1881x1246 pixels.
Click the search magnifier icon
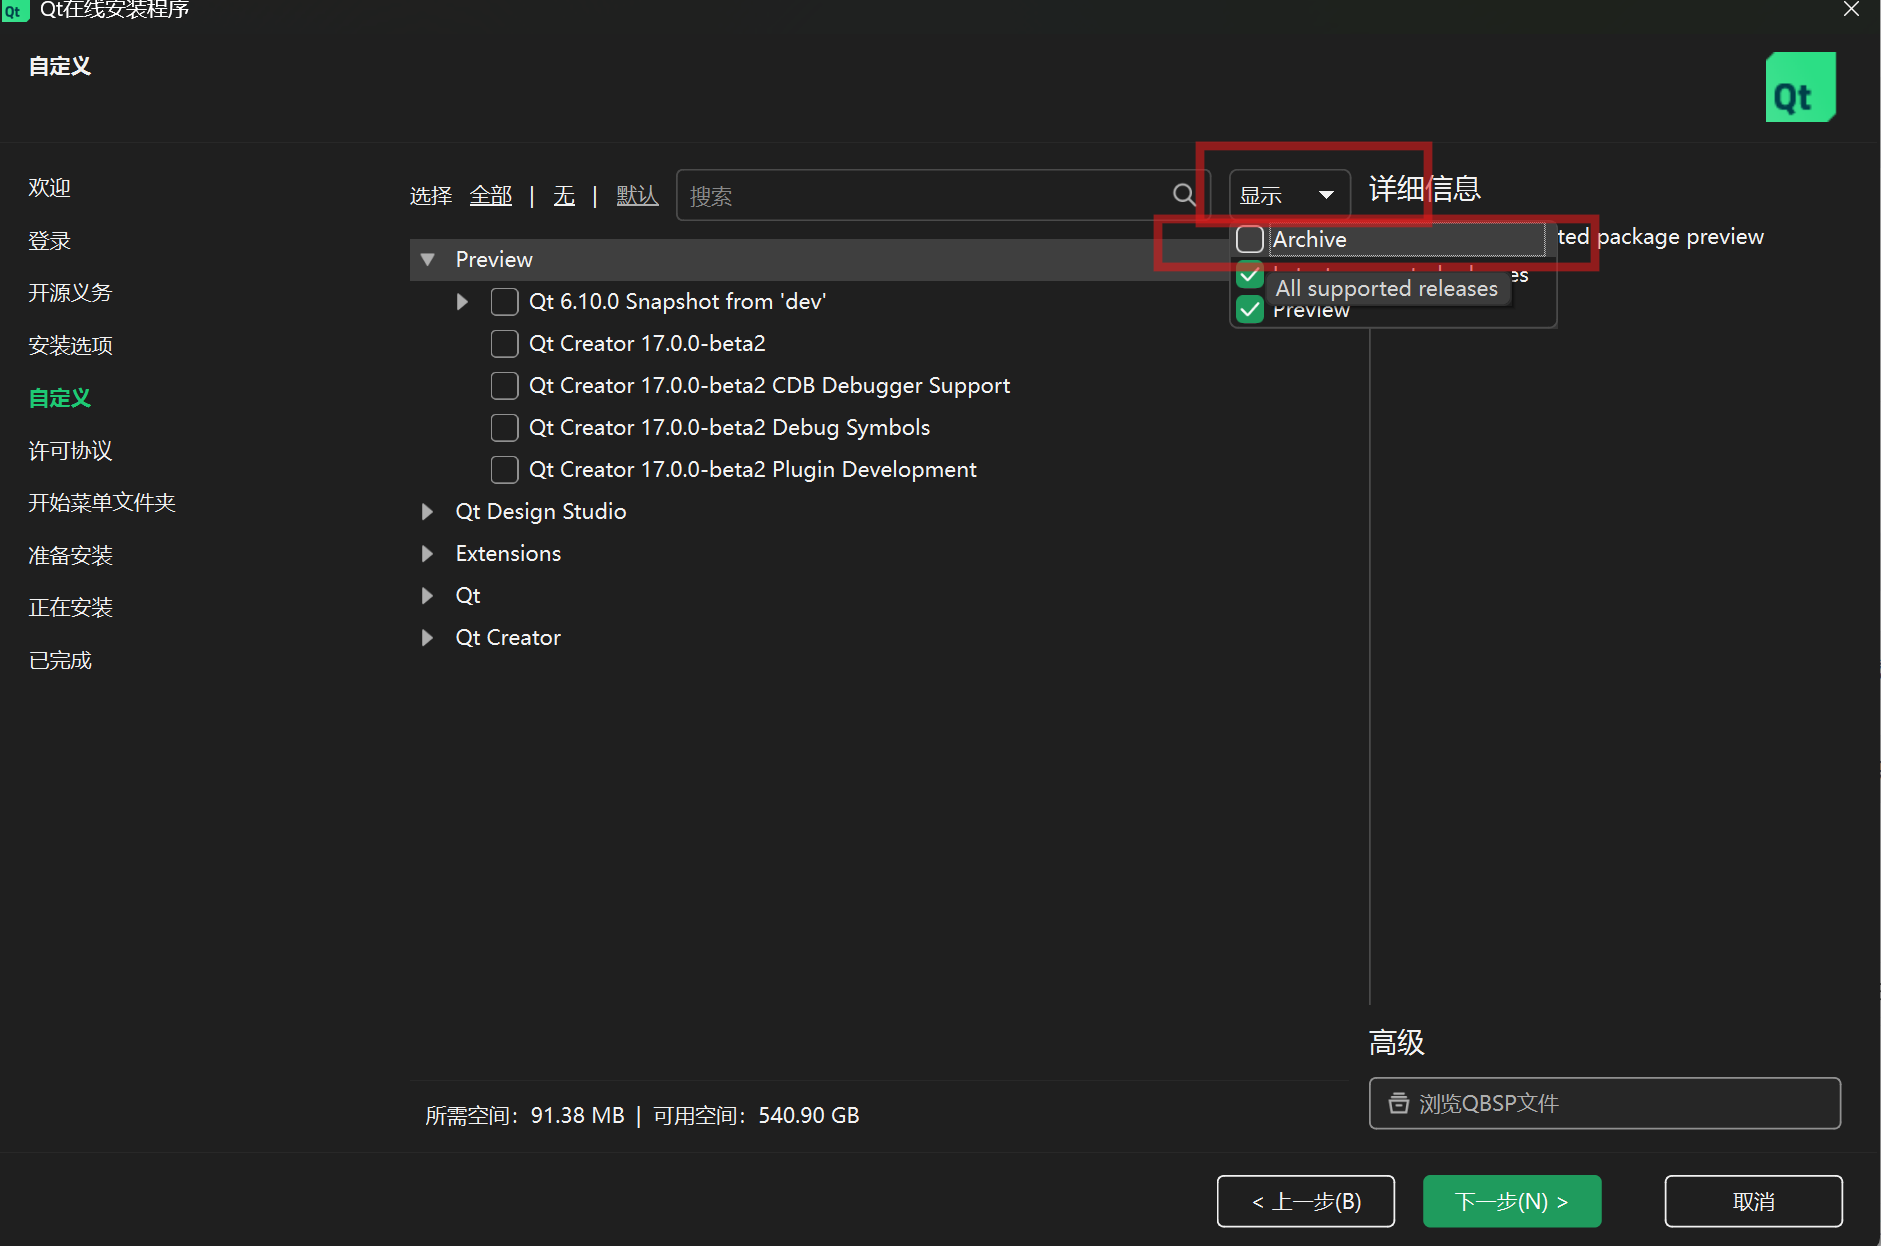click(1184, 195)
